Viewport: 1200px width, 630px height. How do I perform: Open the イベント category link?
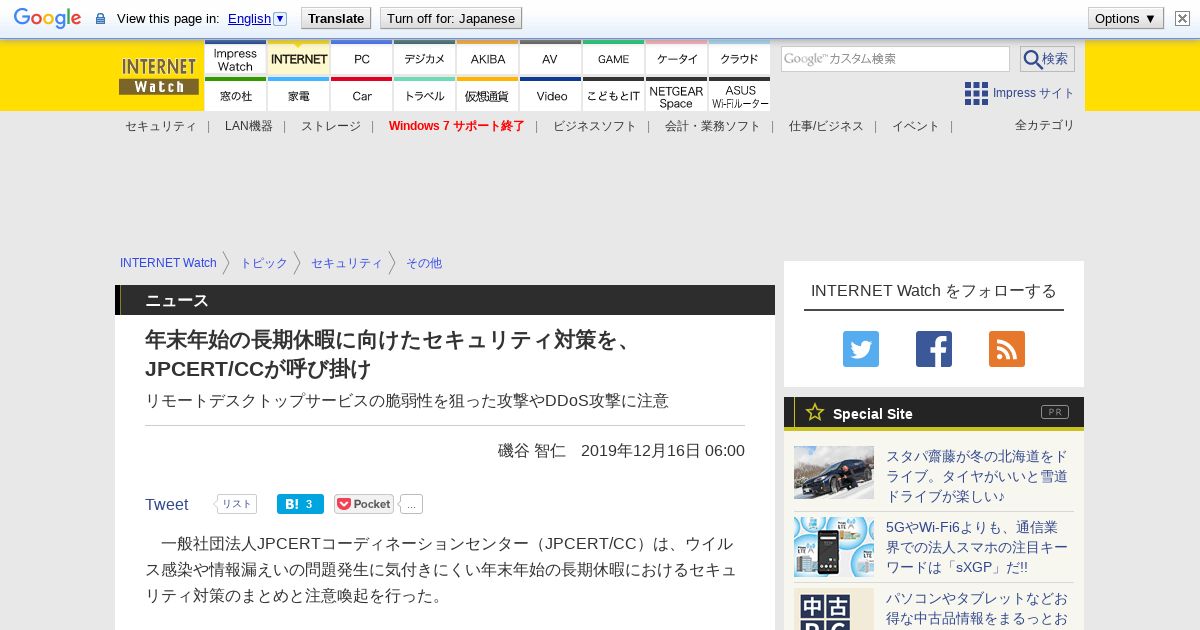click(x=915, y=126)
